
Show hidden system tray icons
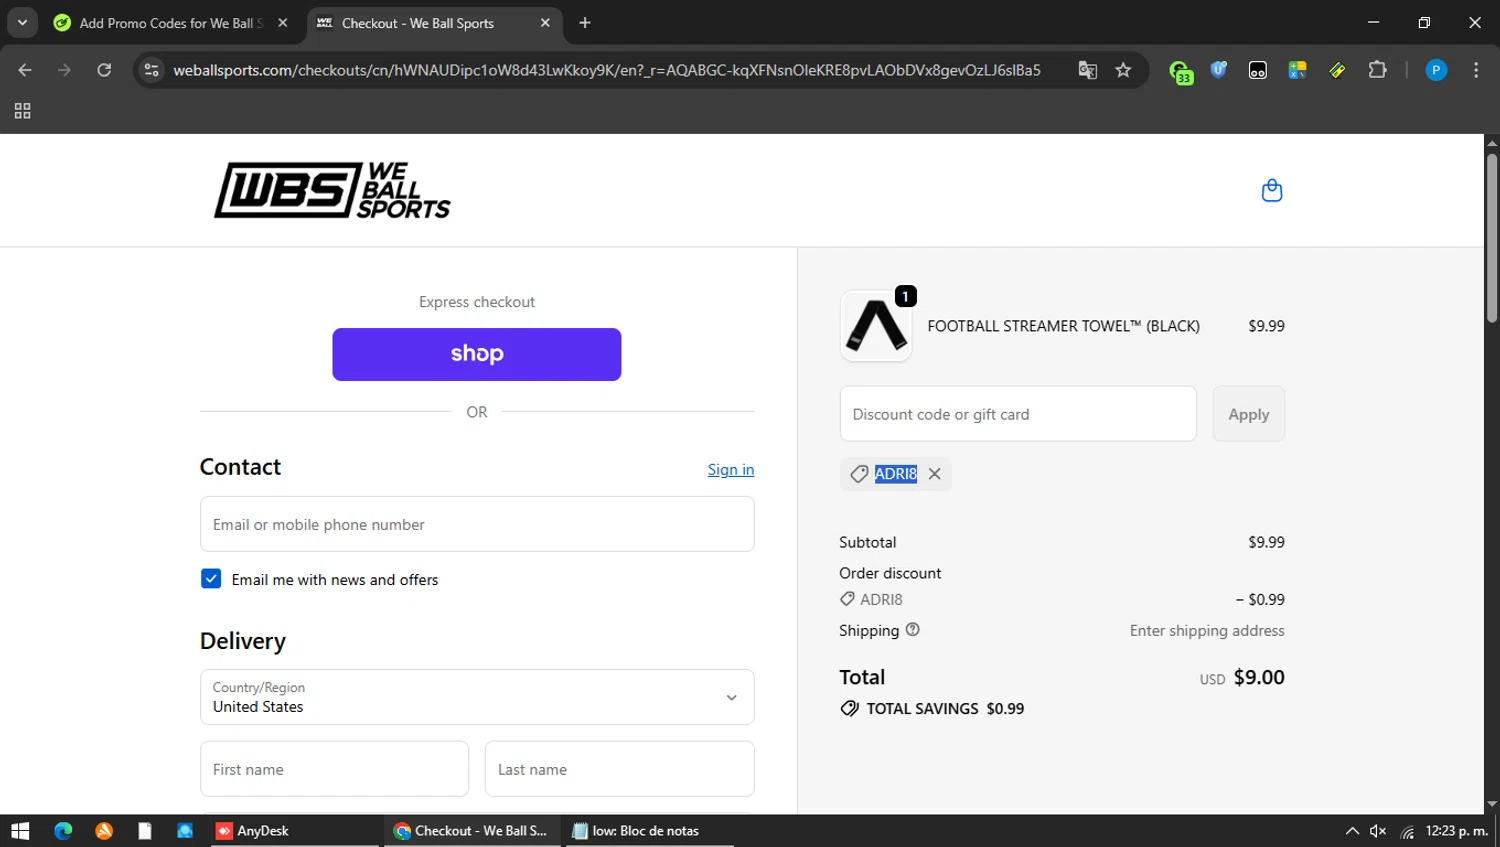(x=1352, y=831)
